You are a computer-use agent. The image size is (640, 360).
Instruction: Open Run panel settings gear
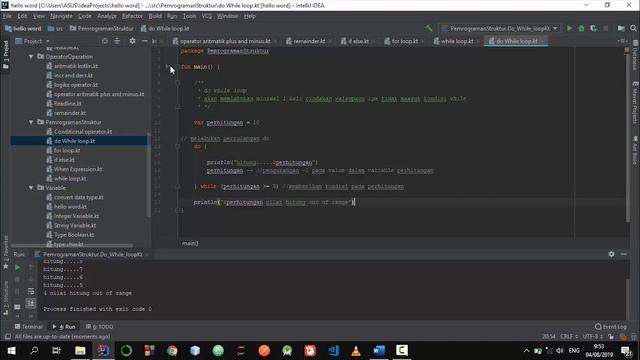[611, 254]
